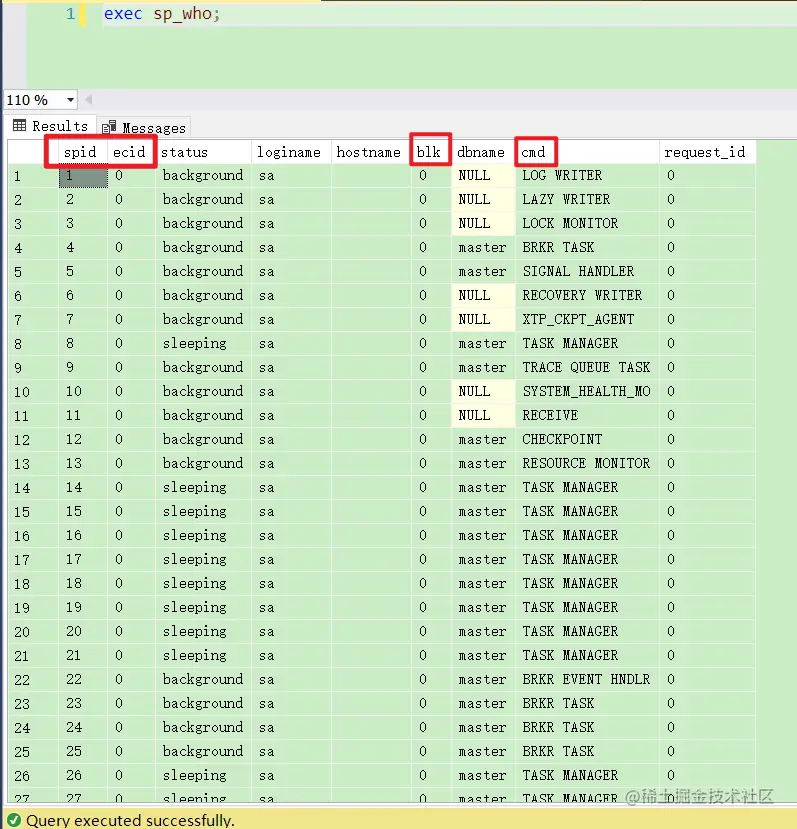This screenshot has height=829, width=797.
Task: Click the background status cell in row 9
Action: [203, 367]
